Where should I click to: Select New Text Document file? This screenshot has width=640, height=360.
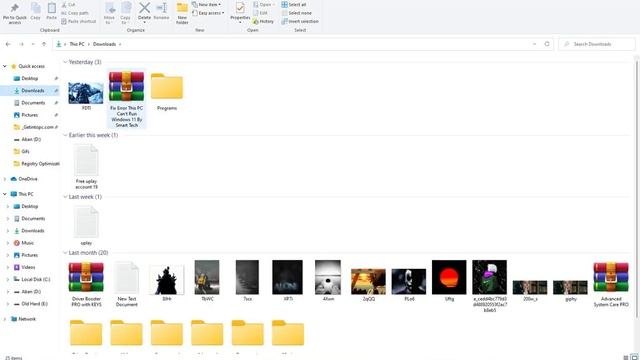(127, 284)
